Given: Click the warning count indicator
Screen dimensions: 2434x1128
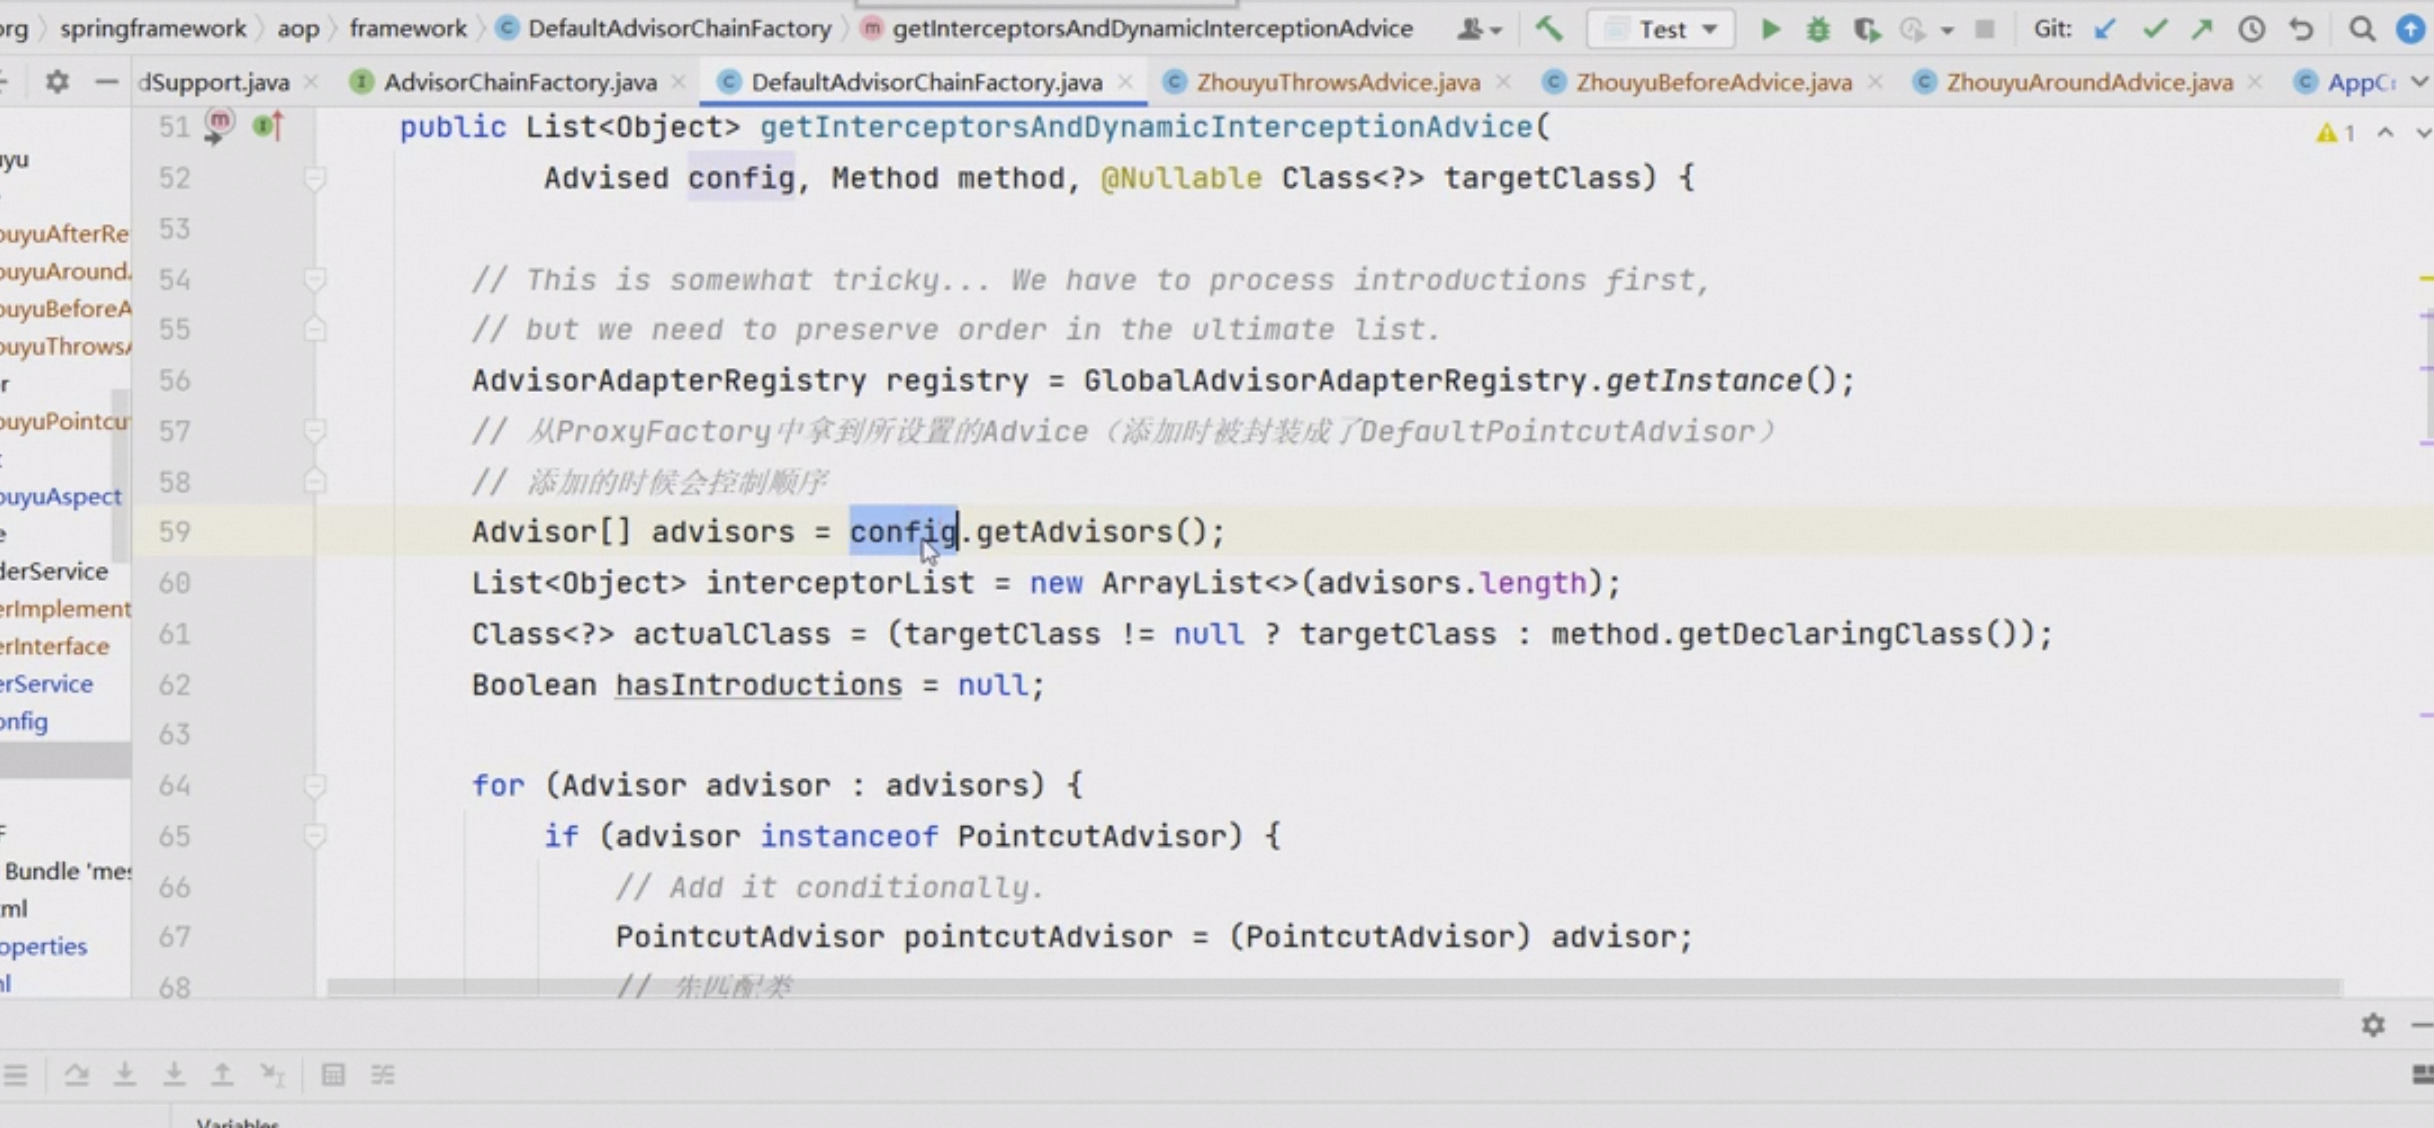Looking at the screenshot, I should (x=2337, y=132).
